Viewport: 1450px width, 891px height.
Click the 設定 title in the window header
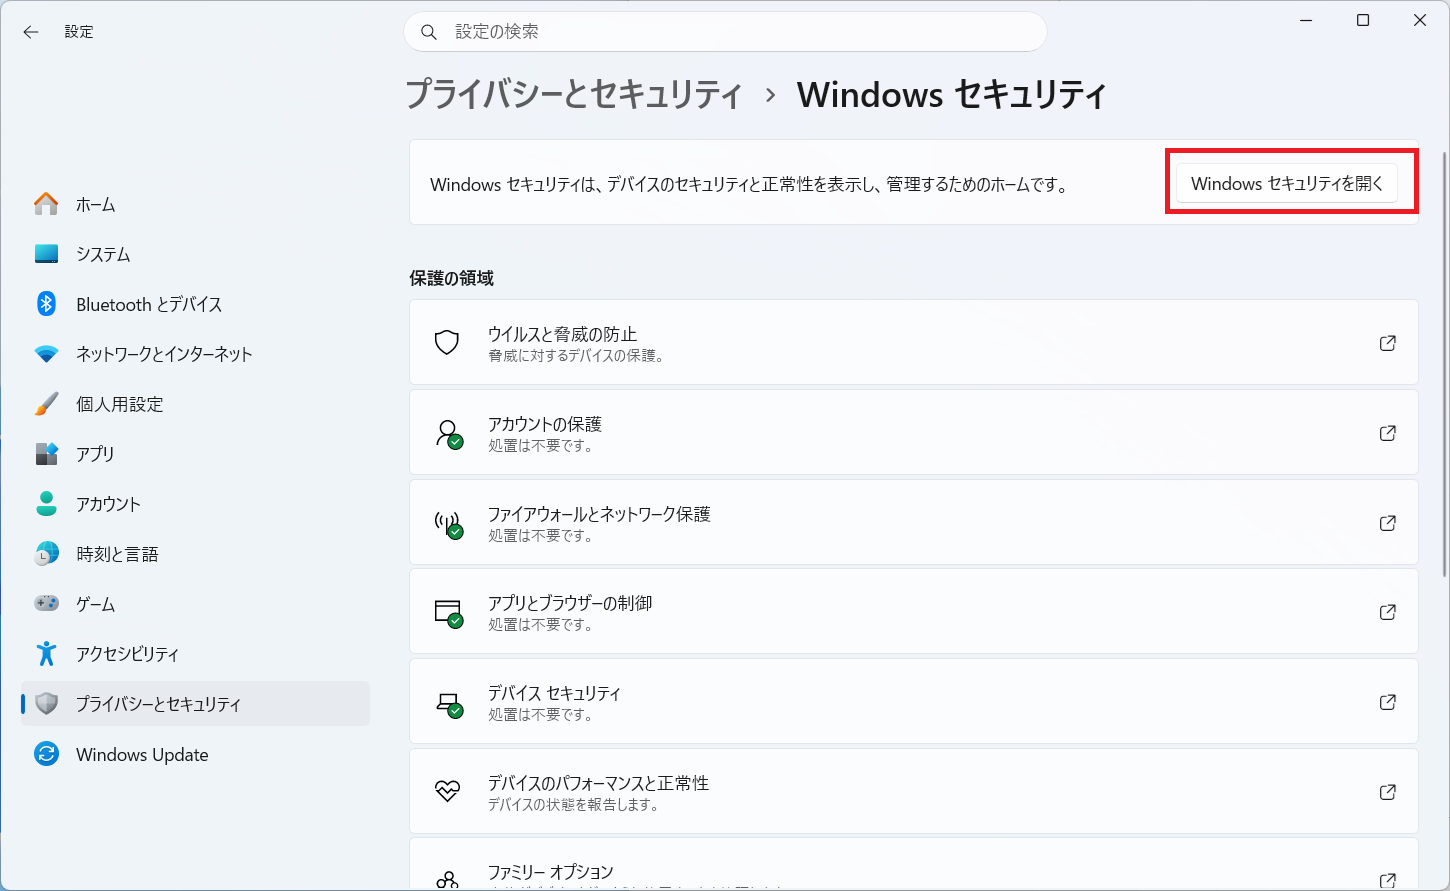pyautogui.click(x=79, y=32)
